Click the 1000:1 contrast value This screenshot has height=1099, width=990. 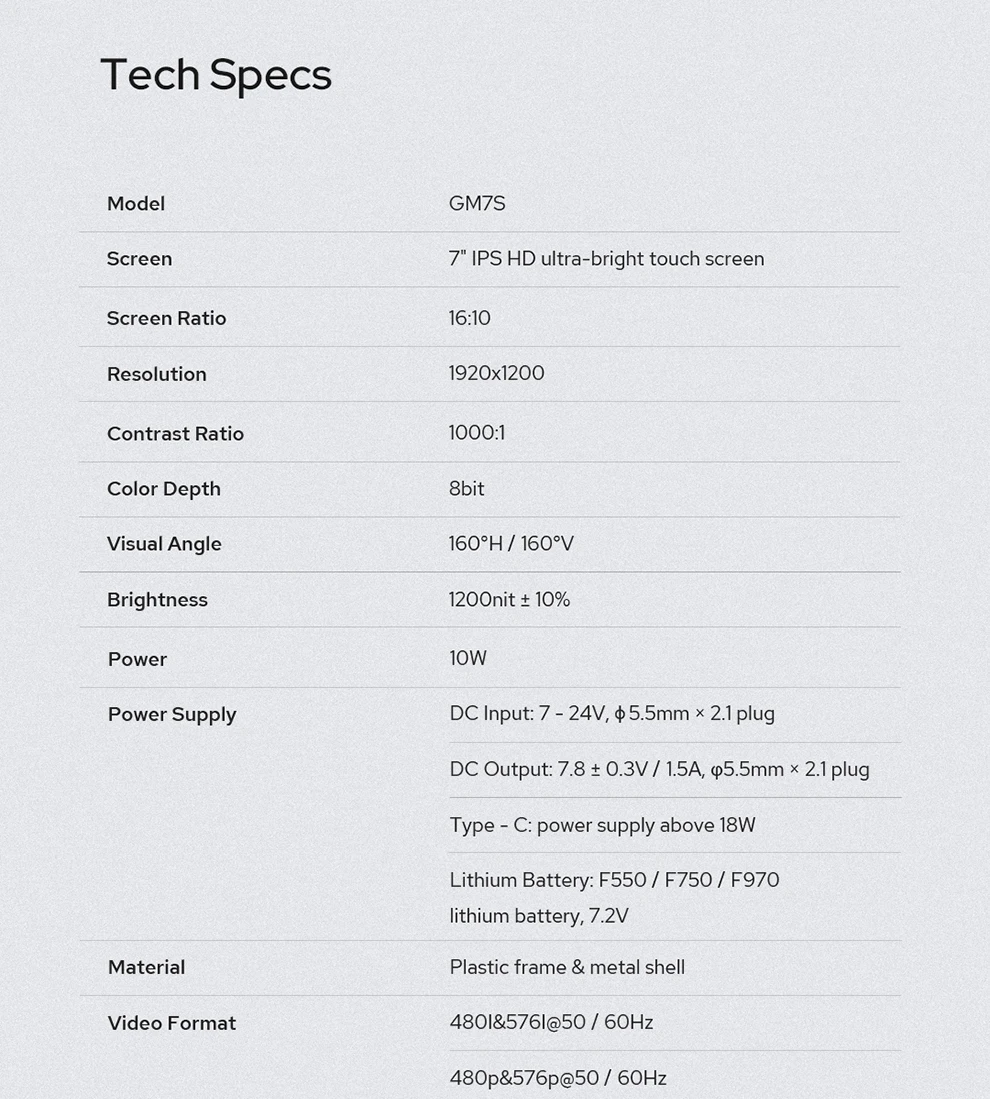coord(477,432)
